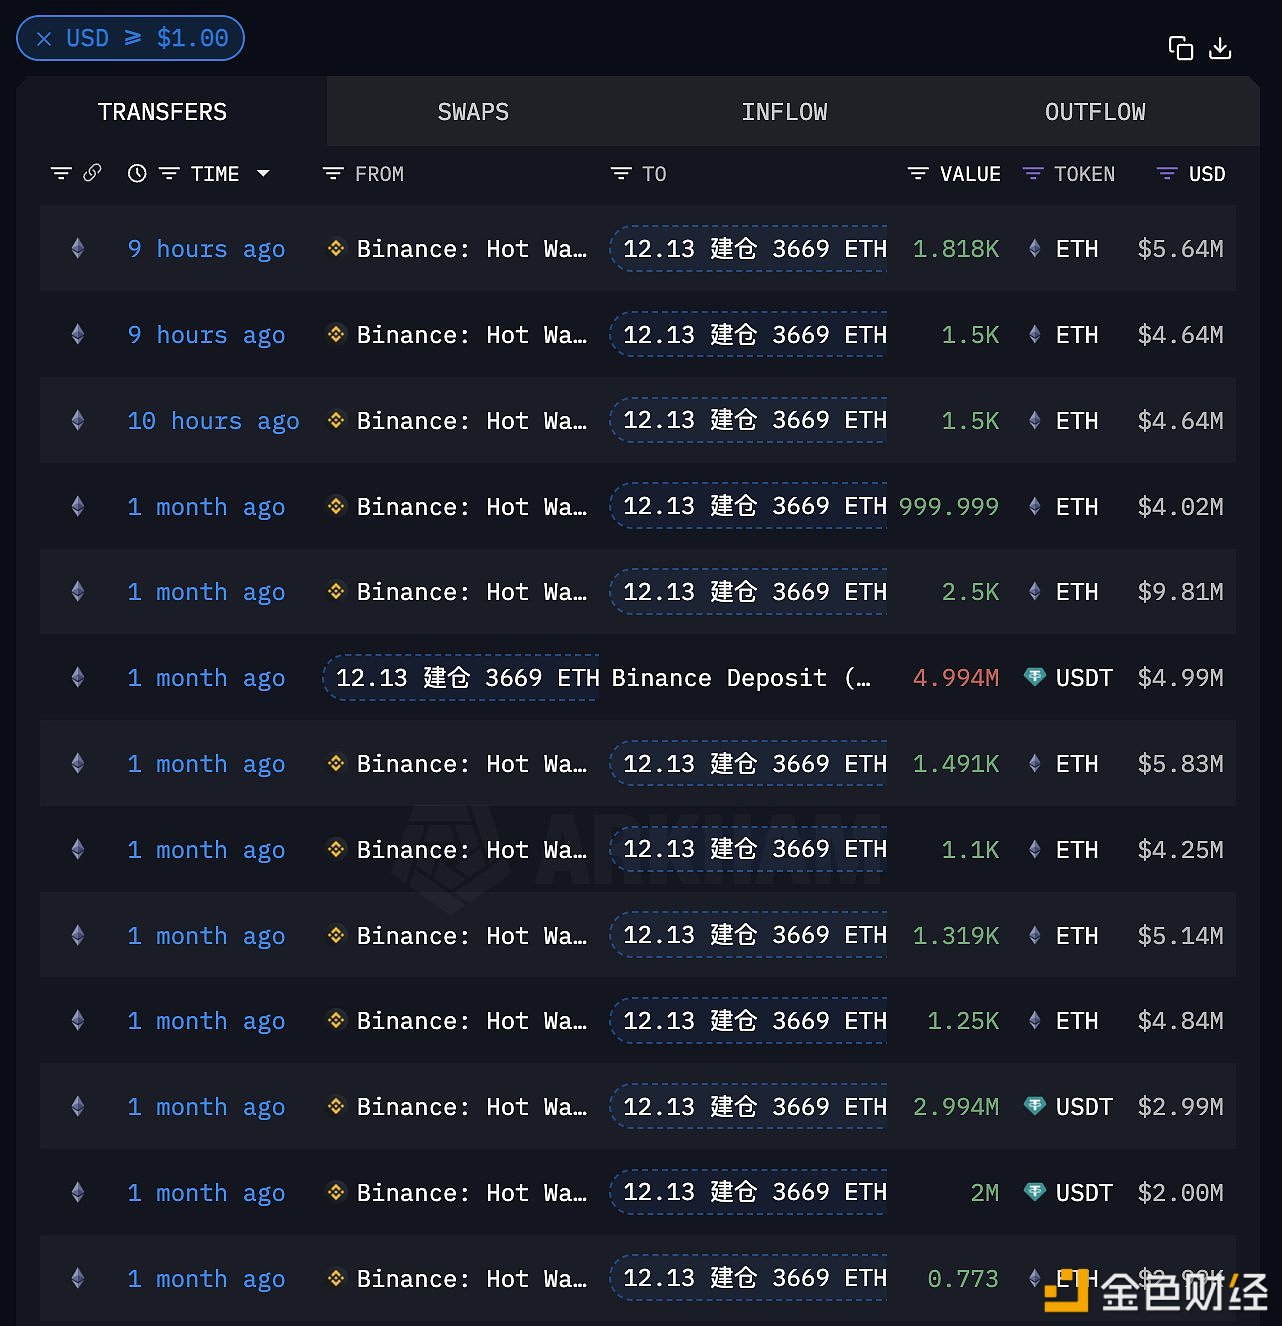Click the USDT token icon in $2.00M row
The image size is (1282, 1326).
click(x=1035, y=1192)
